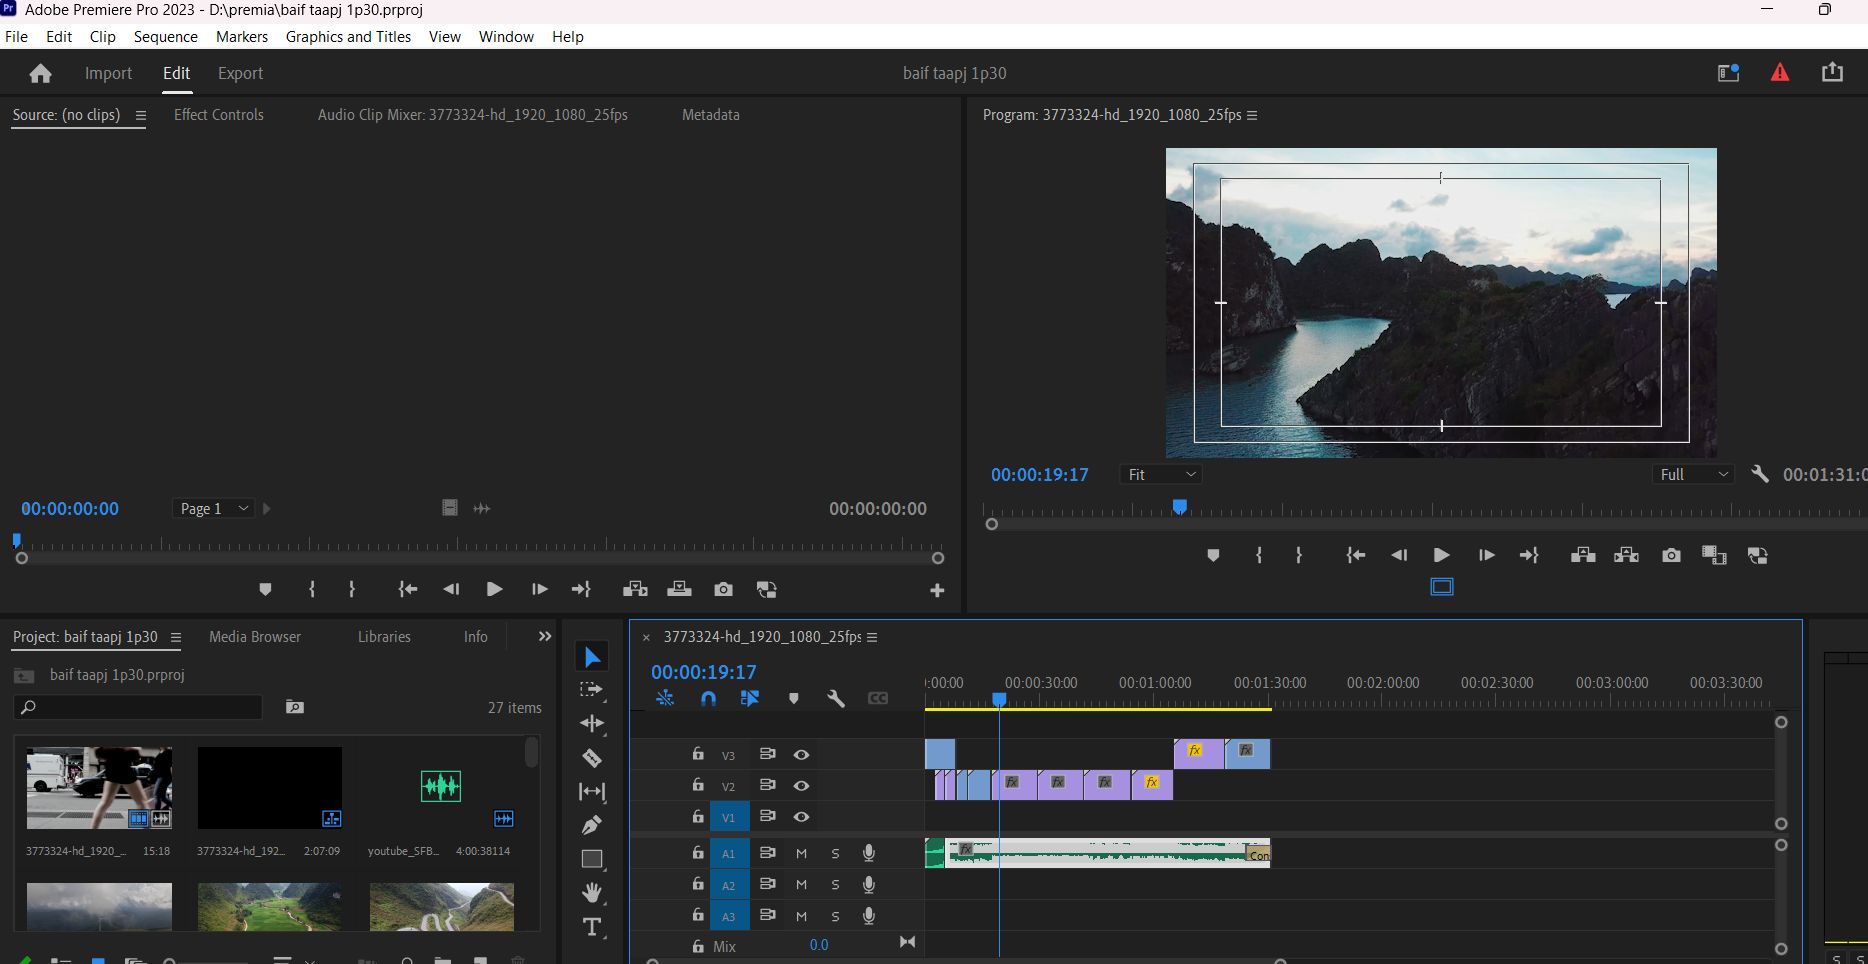Viewport: 1868px width, 964px height.
Task: Select the Razor tool
Action: [x=592, y=758]
